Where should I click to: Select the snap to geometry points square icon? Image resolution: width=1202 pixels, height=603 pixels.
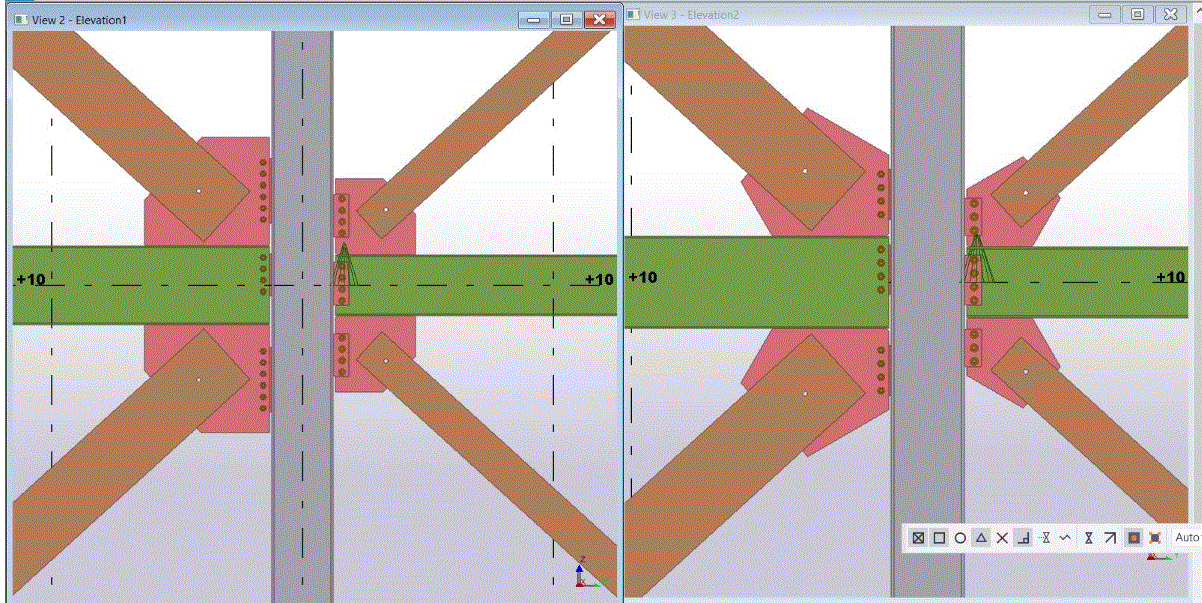click(938, 539)
